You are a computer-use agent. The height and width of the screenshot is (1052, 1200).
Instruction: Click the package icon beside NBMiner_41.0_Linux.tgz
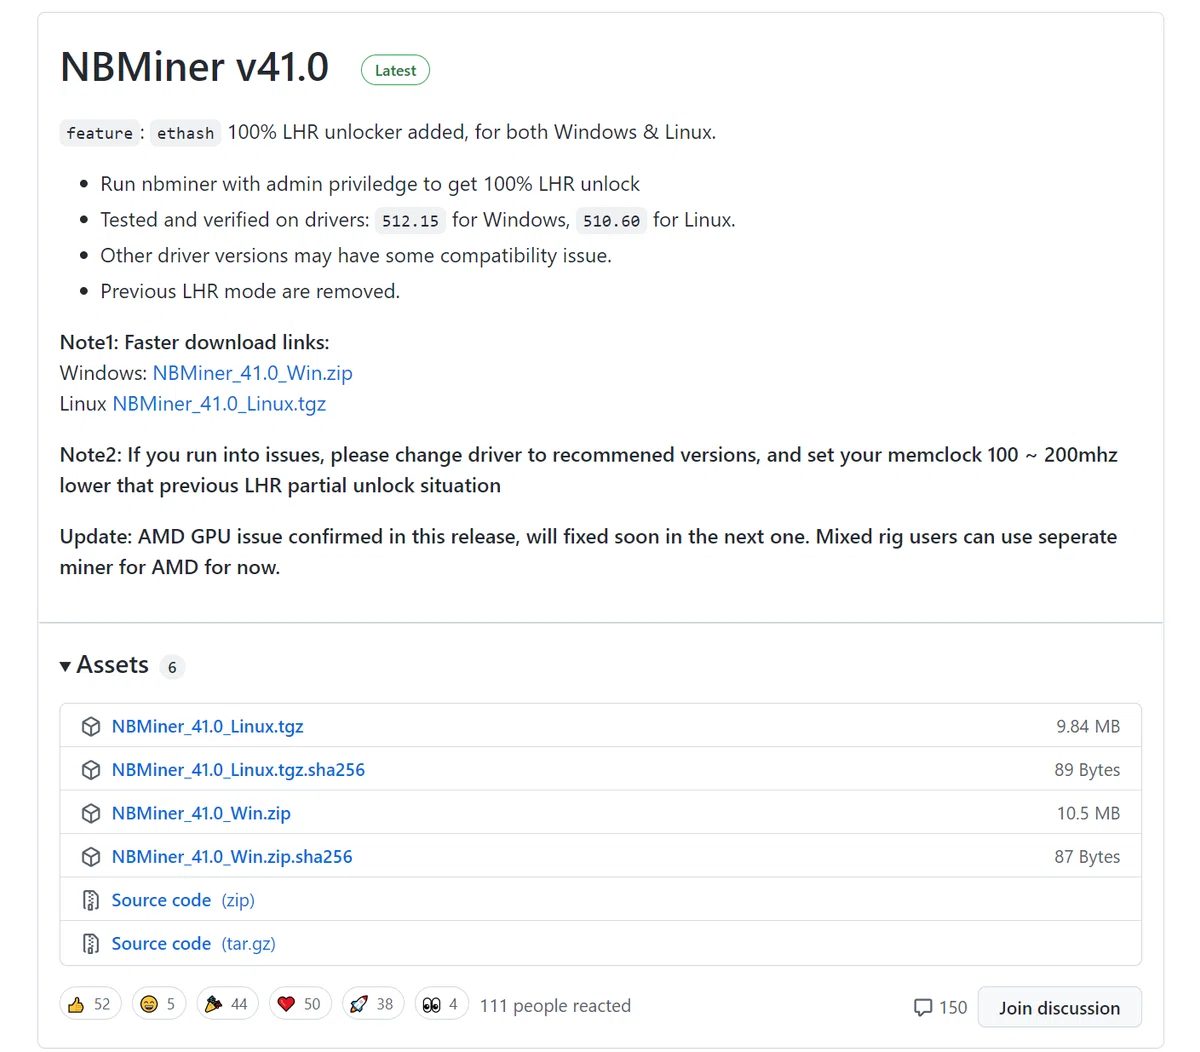click(91, 727)
